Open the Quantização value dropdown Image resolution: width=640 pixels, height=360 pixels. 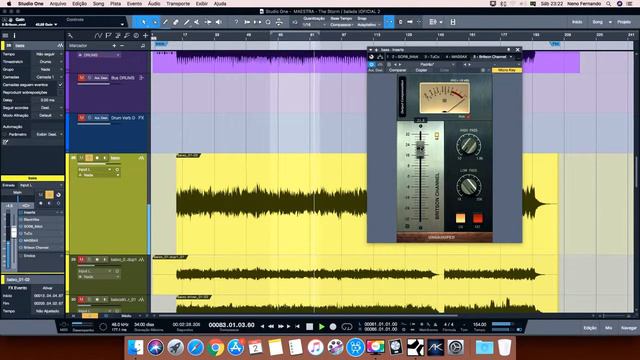coord(314,25)
